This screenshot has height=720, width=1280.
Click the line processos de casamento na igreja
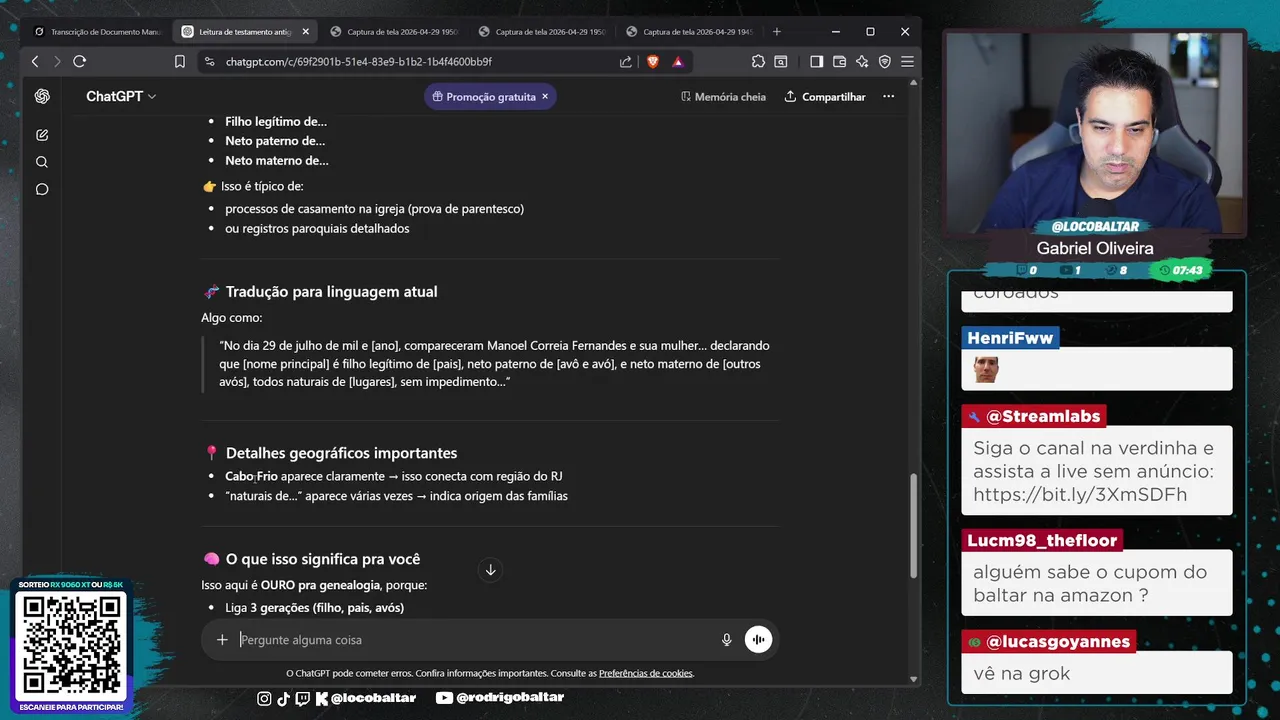point(374,209)
